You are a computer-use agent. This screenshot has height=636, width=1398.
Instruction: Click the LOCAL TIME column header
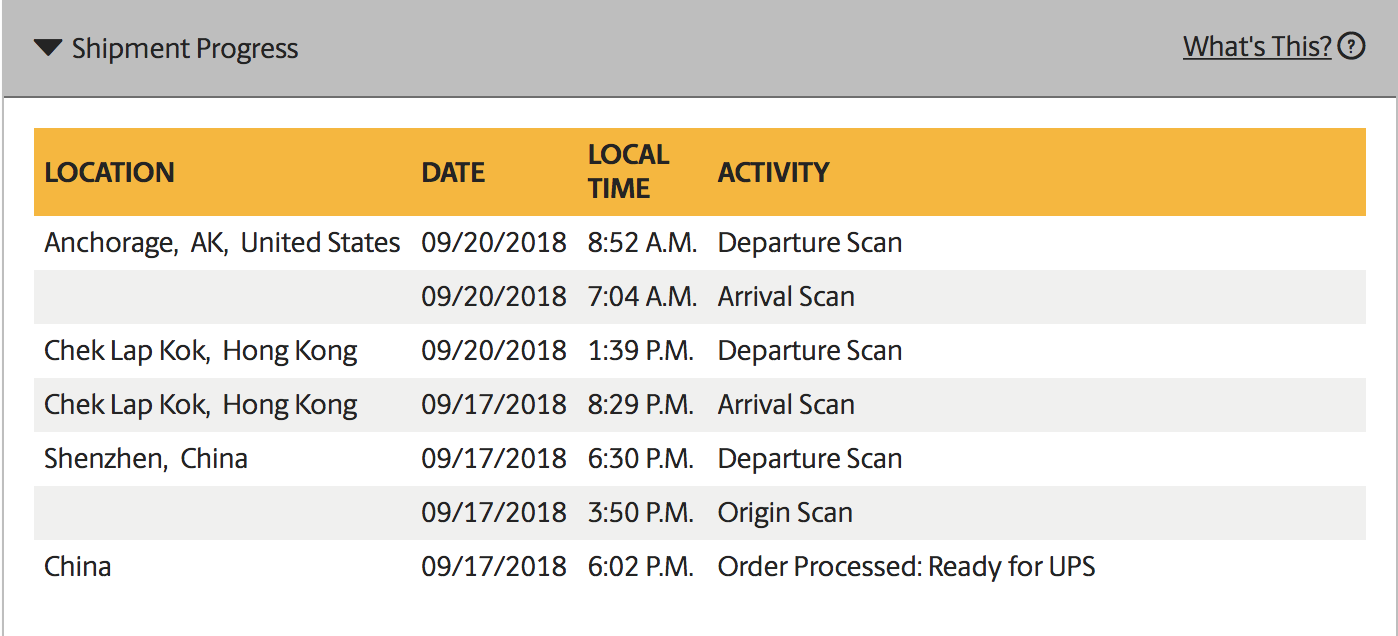pos(628,171)
